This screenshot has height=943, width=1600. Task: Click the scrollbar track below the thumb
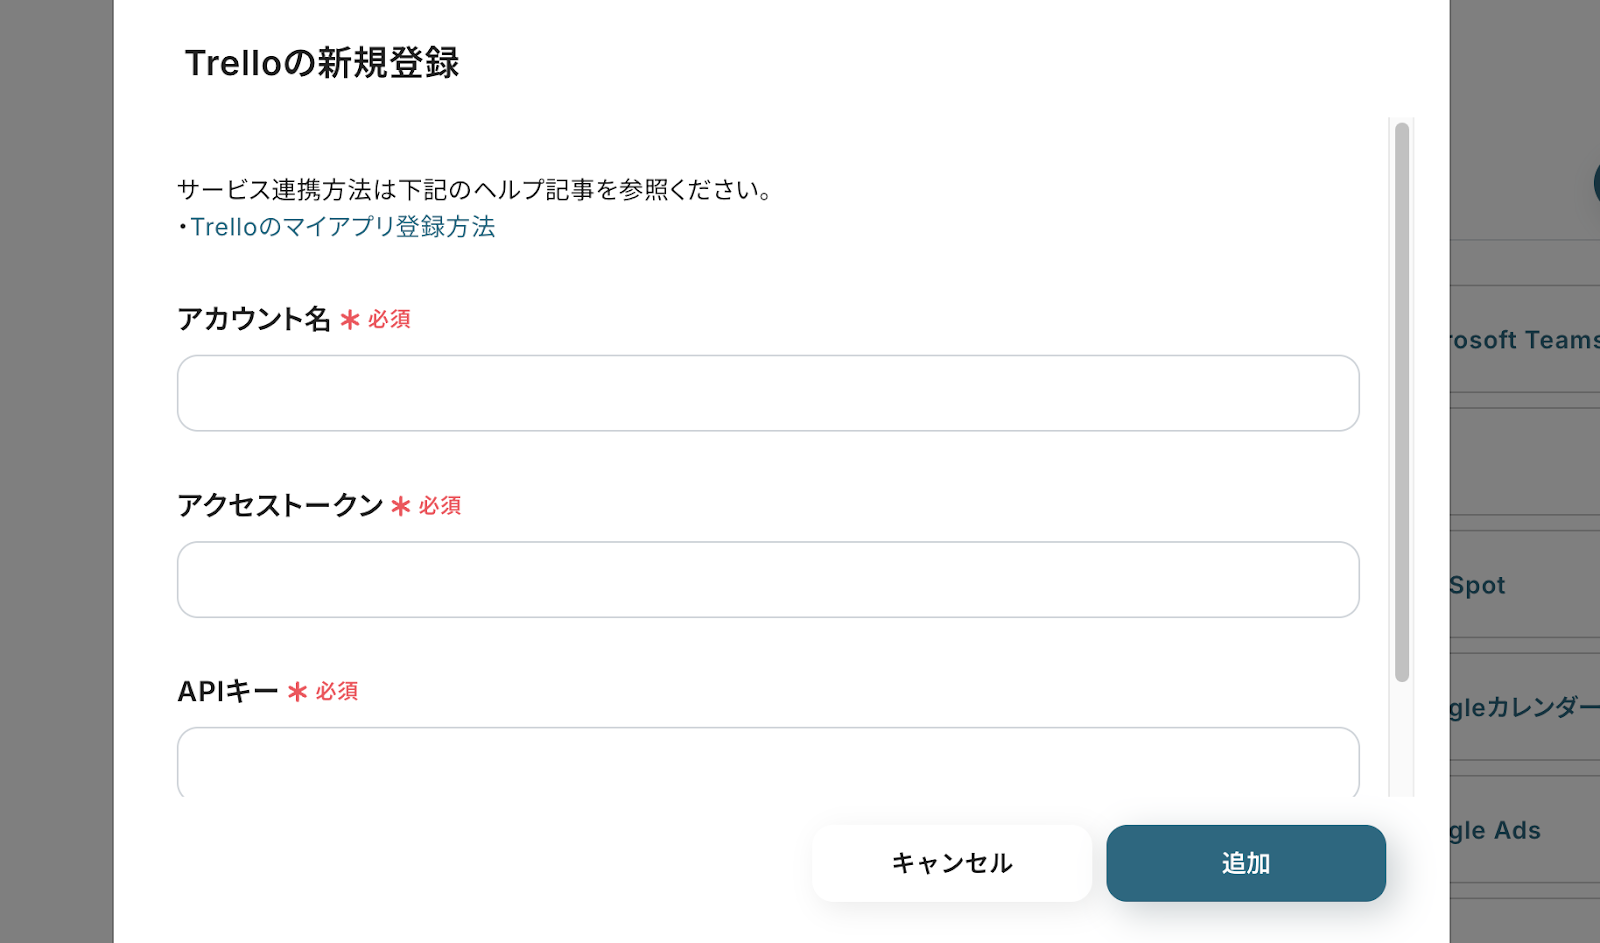(1402, 740)
